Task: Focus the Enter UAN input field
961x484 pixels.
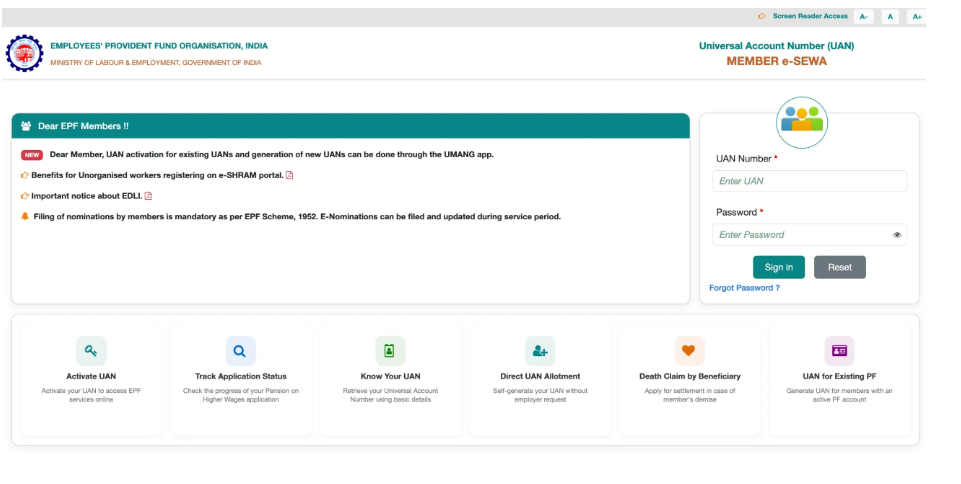Action: pyautogui.click(x=809, y=181)
